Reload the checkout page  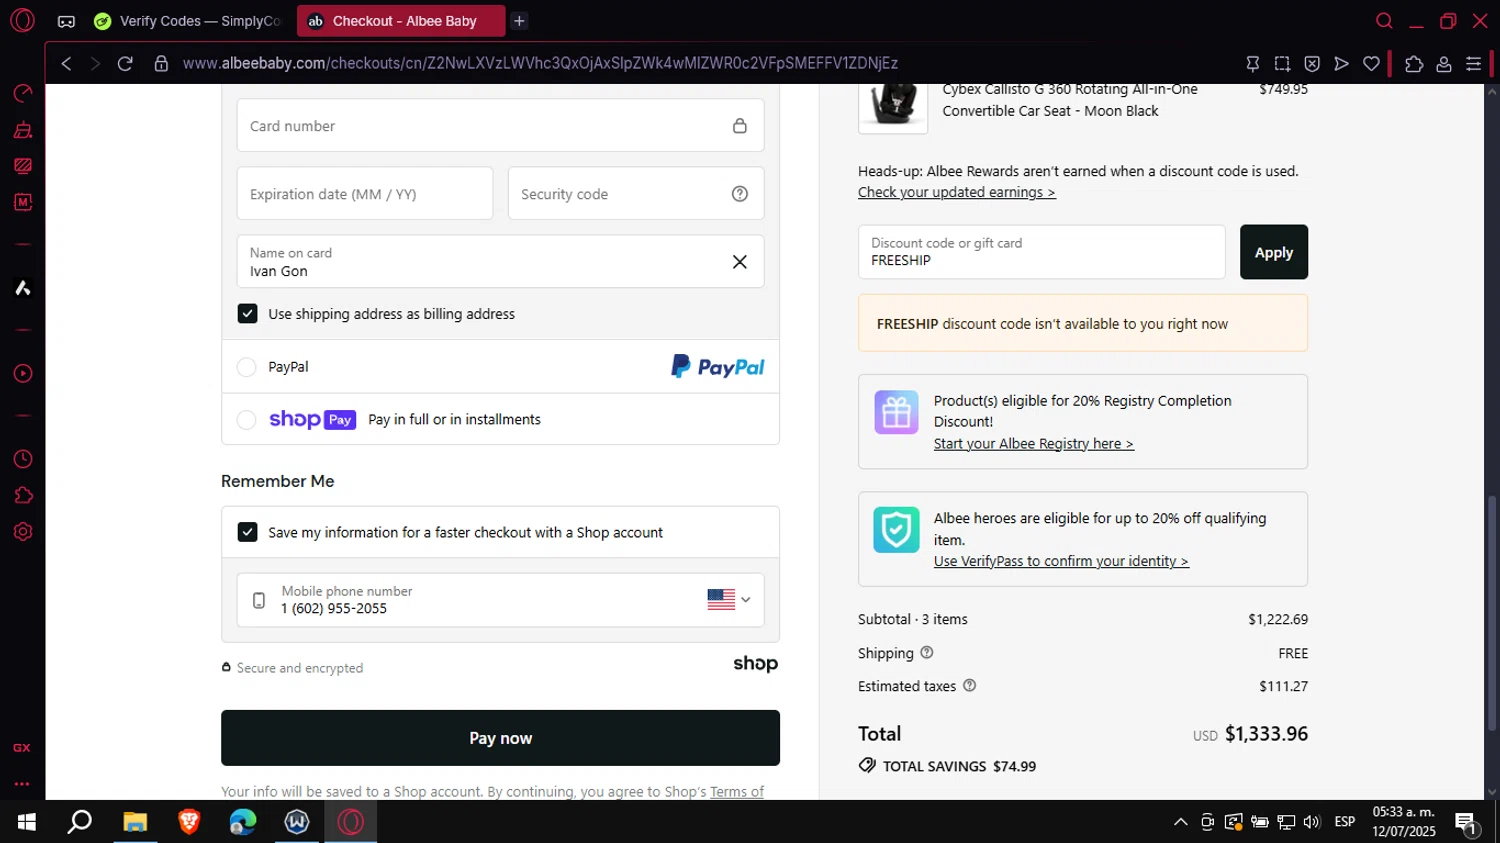pyautogui.click(x=125, y=63)
